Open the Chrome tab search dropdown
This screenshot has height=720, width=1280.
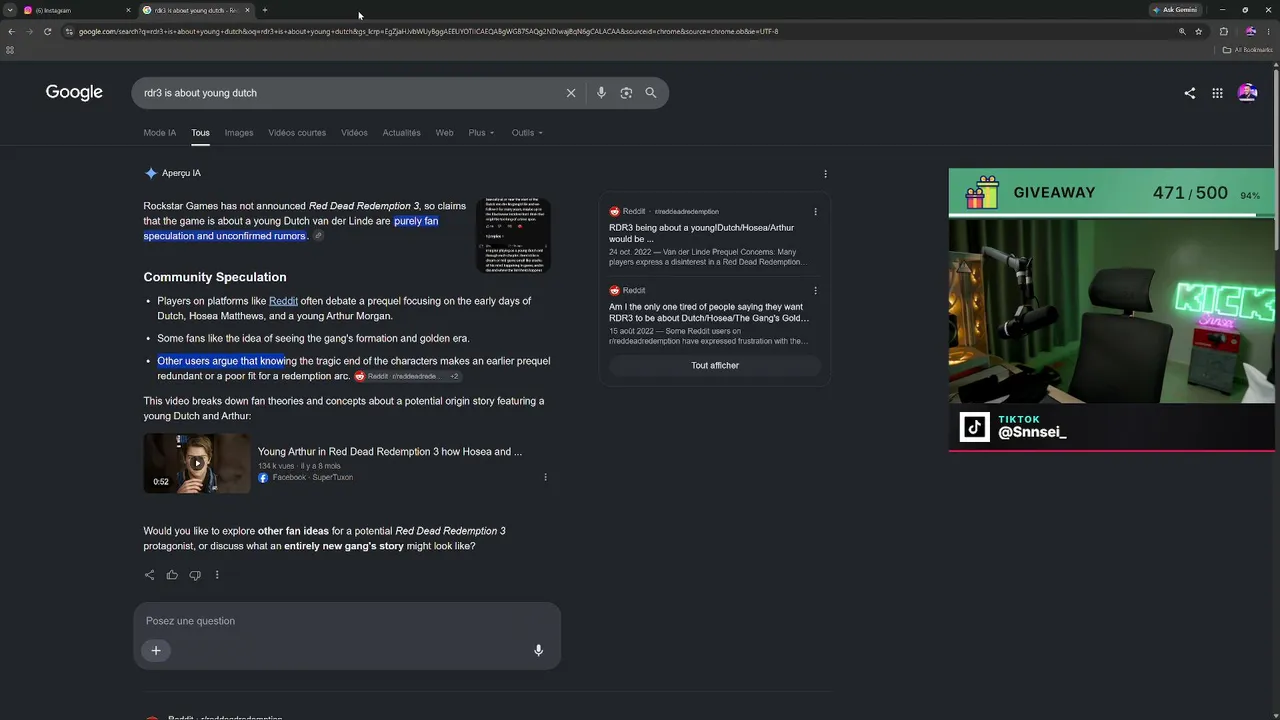(x=10, y=10)
